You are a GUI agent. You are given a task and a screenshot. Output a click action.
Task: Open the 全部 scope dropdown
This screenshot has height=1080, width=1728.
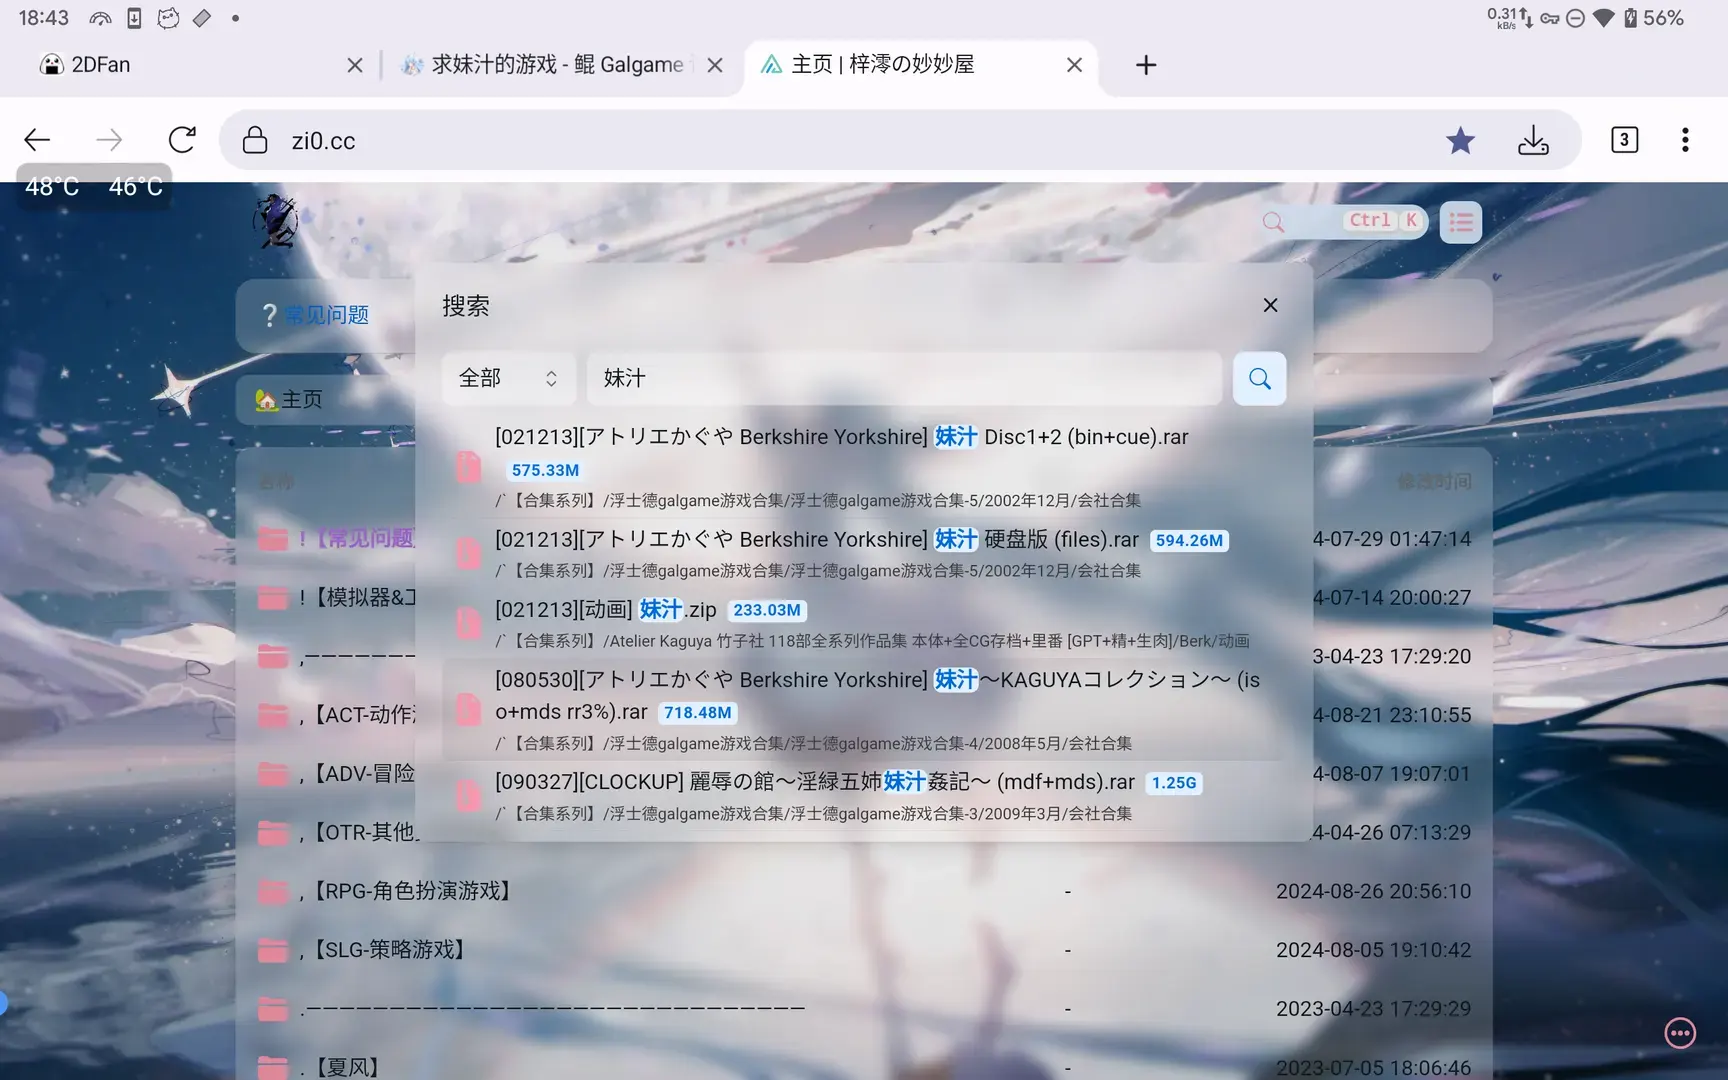coord(508,378)
